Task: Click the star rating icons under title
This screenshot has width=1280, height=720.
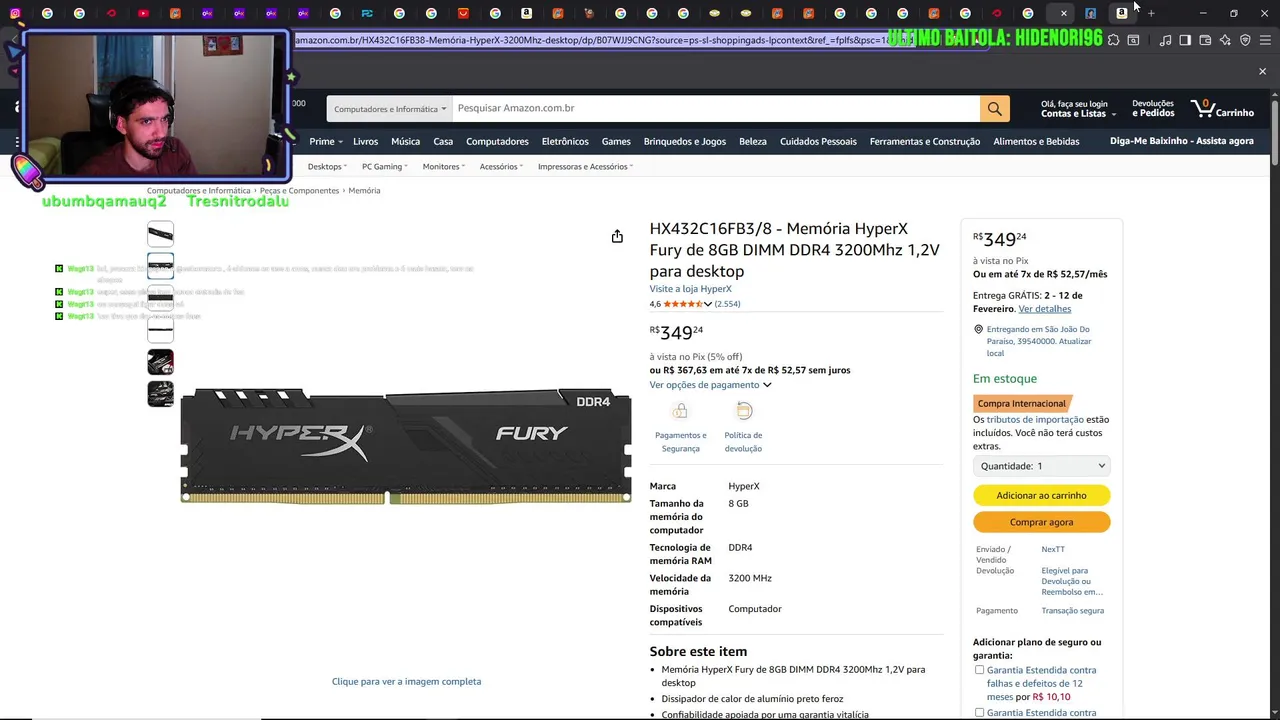Action: pos(683,304)
